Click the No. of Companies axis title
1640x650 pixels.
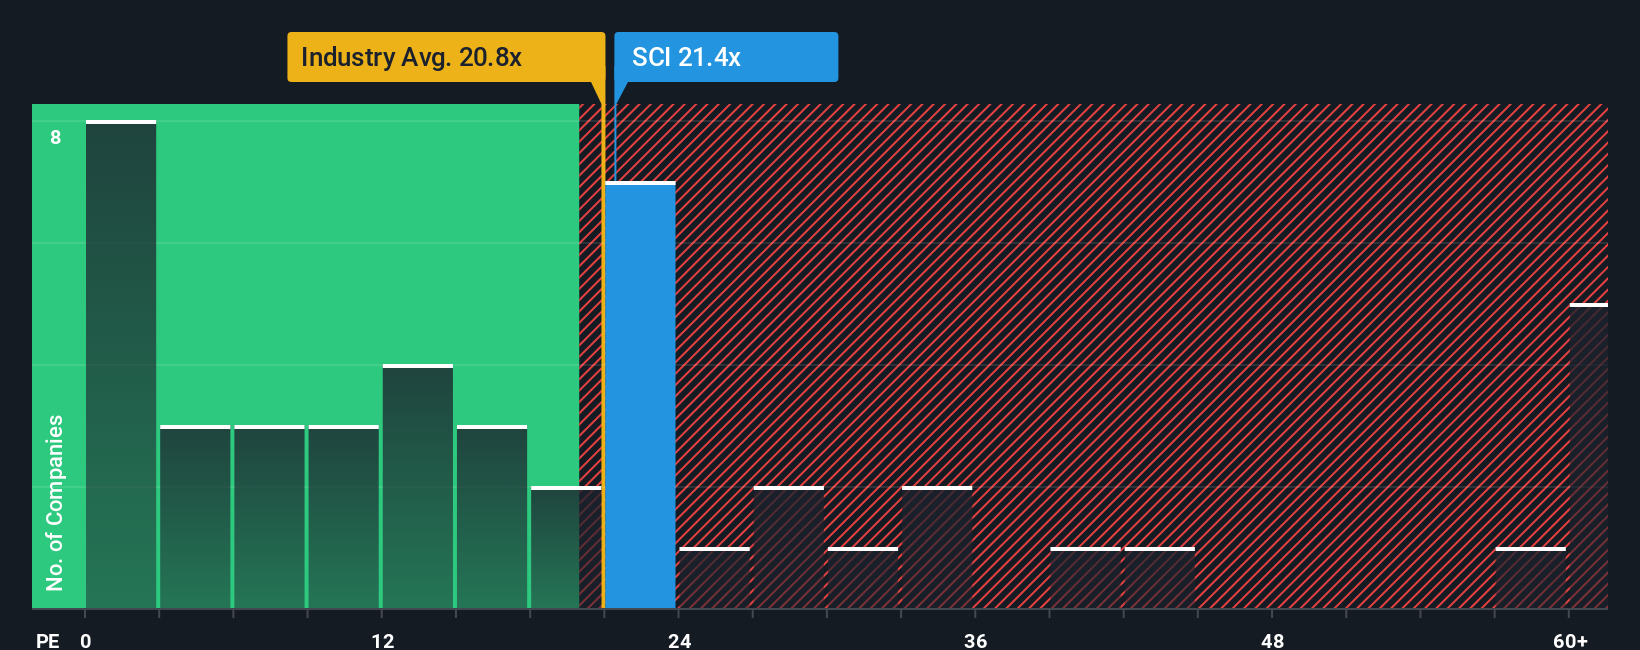[55, 502]
